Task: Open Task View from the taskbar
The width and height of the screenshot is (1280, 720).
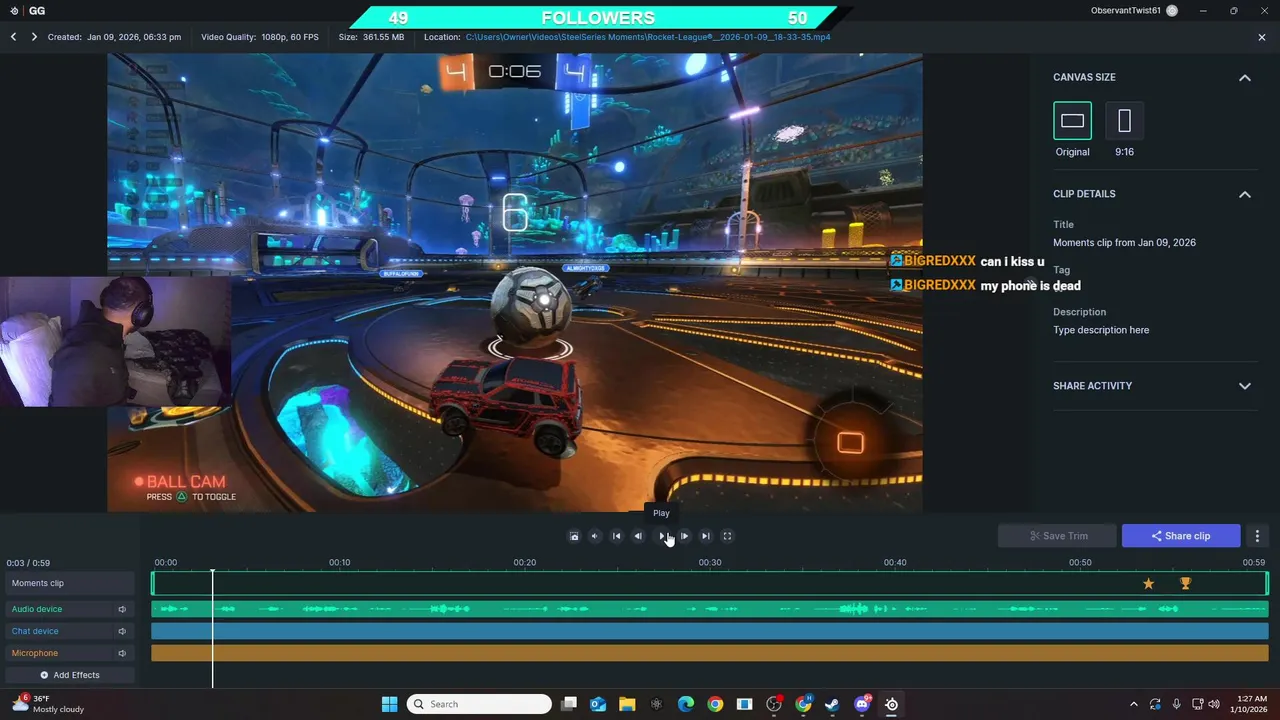Action: click(x=569, y=704)
